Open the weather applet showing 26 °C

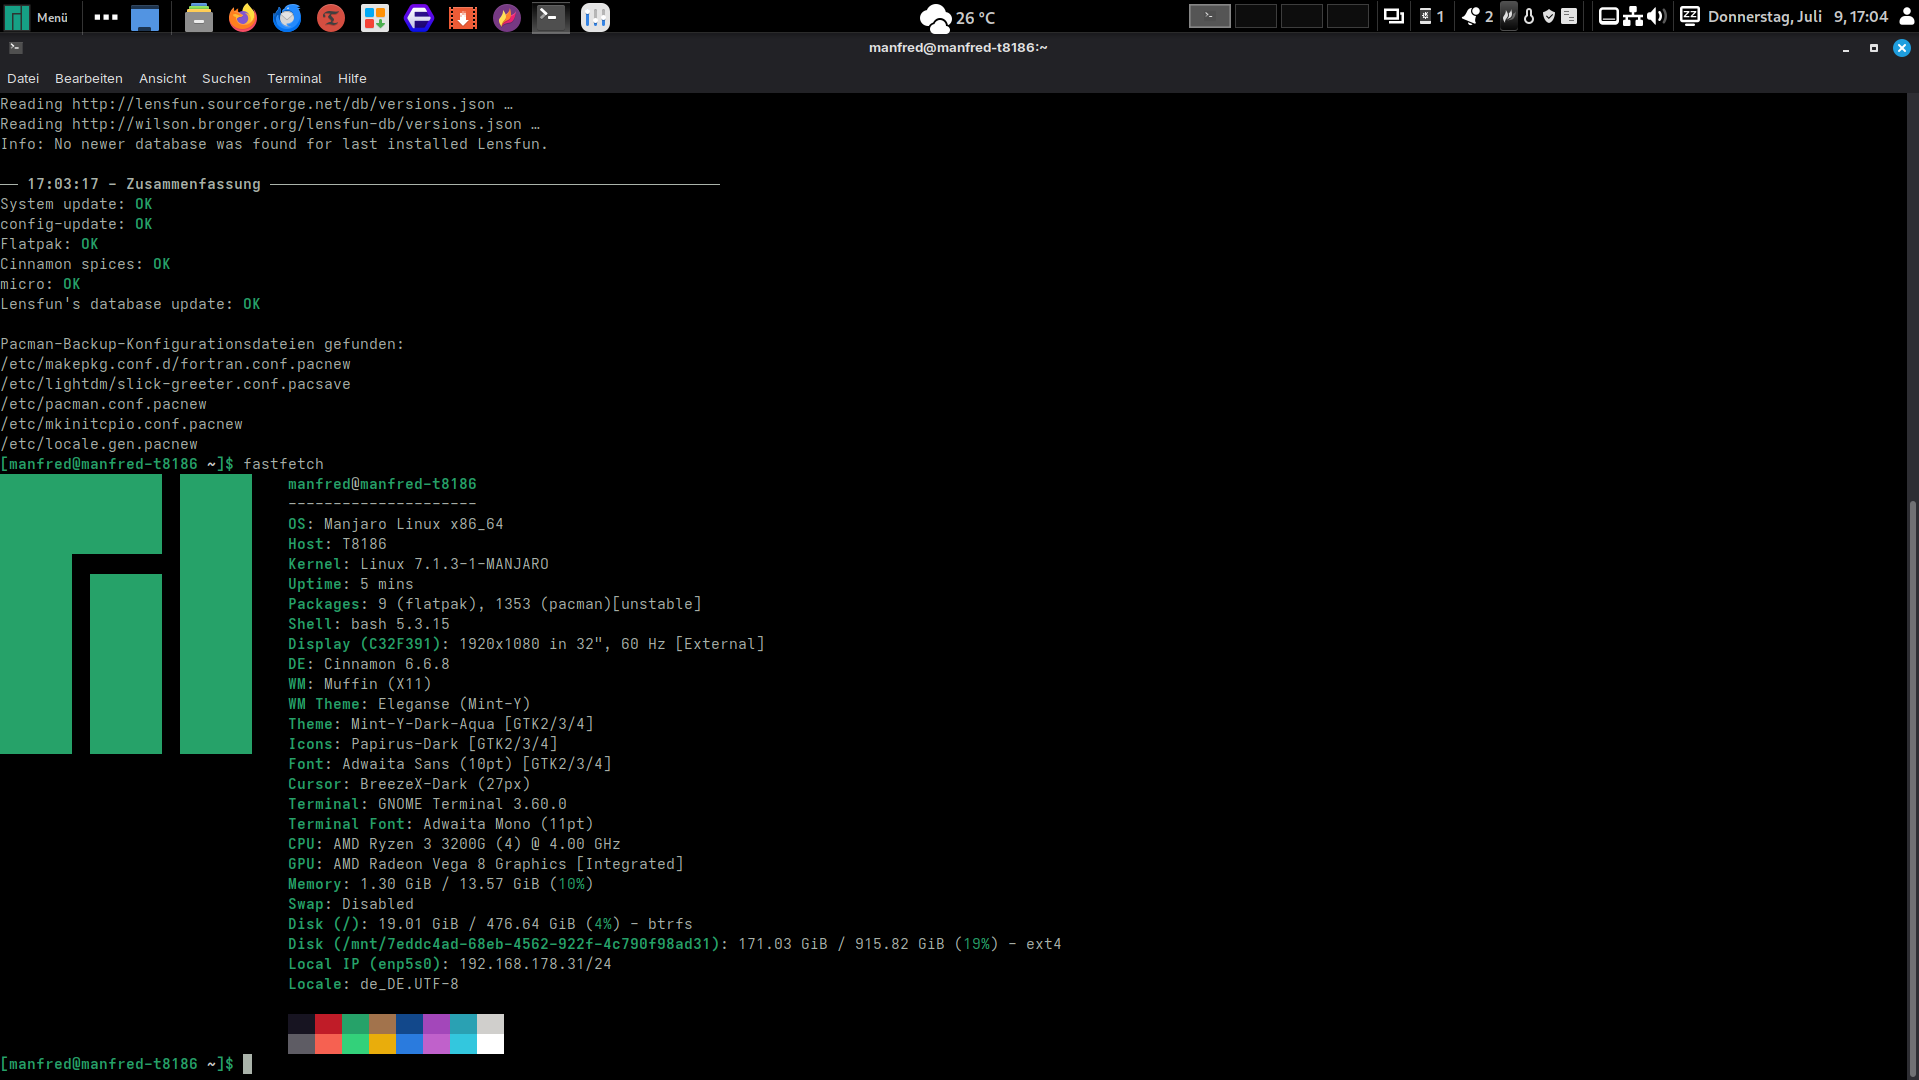pos(957,17)
